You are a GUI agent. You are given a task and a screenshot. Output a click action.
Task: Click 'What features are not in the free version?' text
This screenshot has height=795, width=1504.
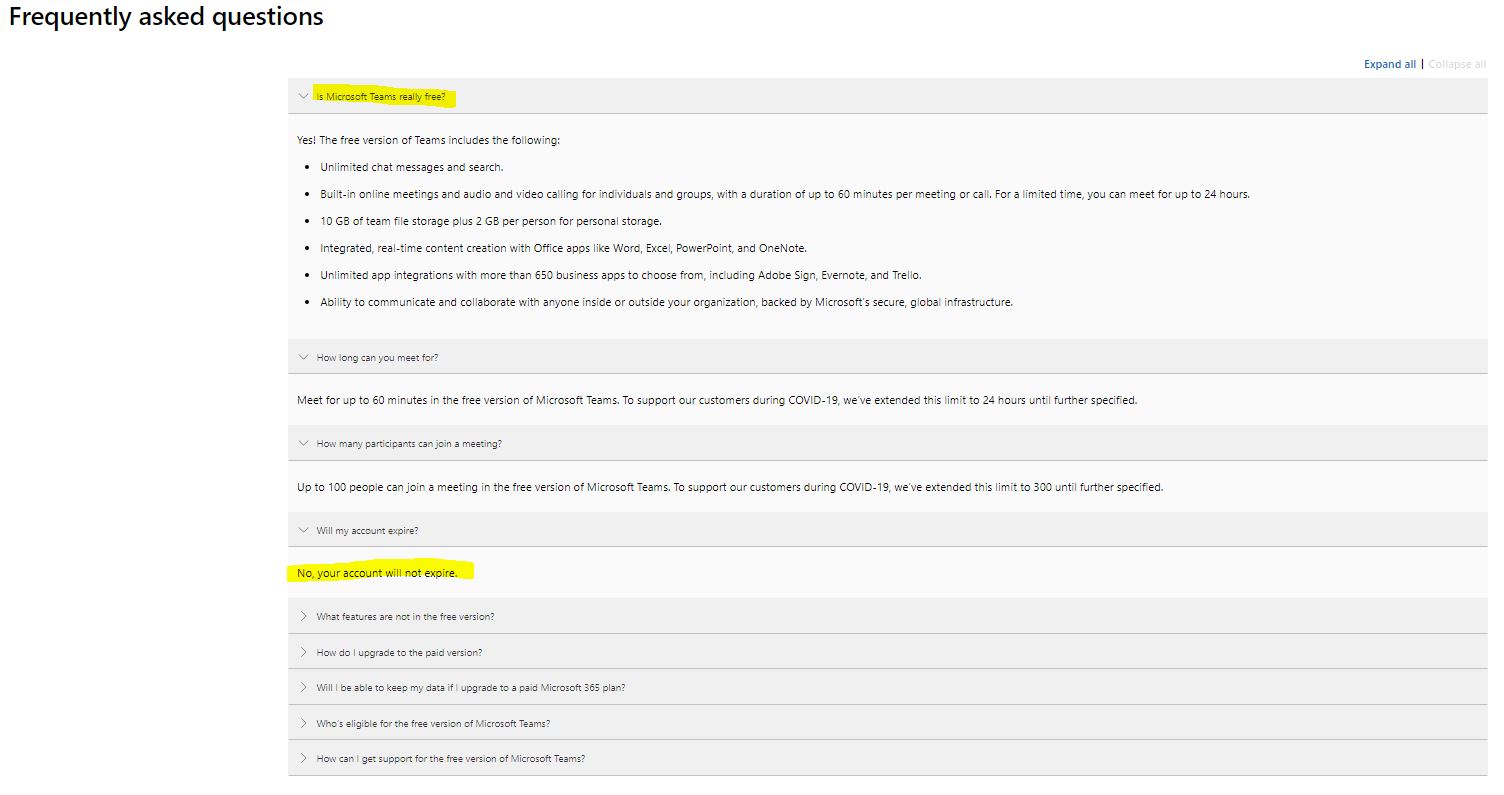click(405, 617)
